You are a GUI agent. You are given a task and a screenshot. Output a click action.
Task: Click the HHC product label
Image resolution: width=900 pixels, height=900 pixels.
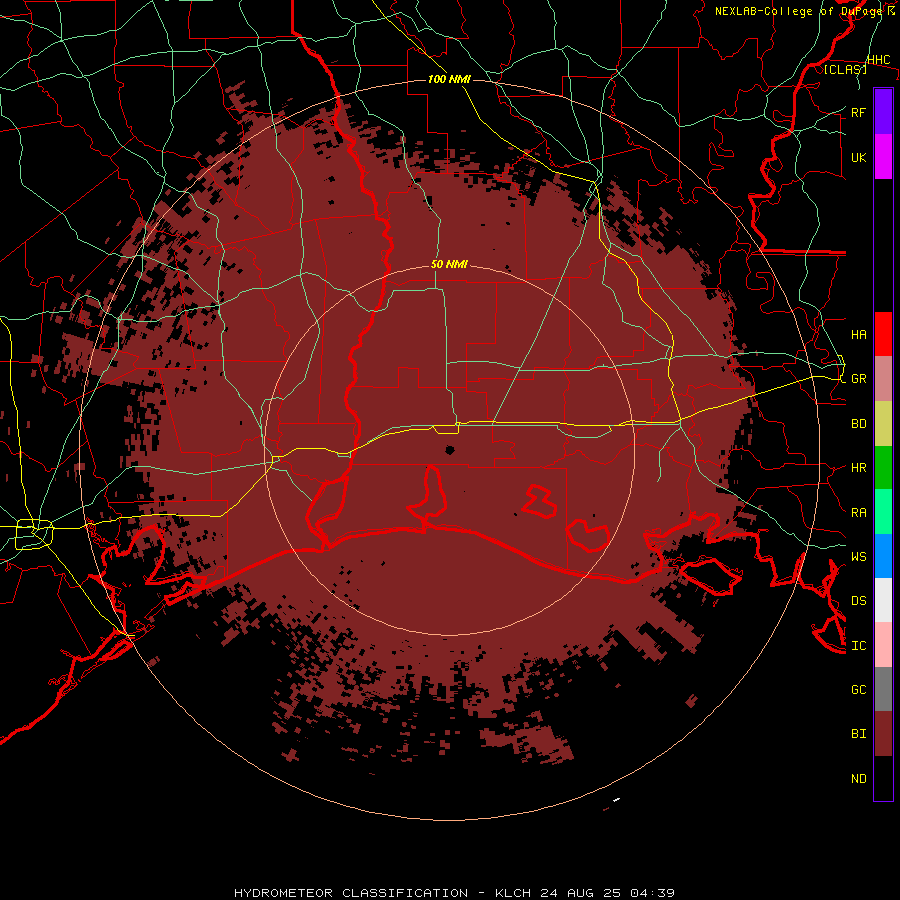pyautogui.click(x=879, y=60)
